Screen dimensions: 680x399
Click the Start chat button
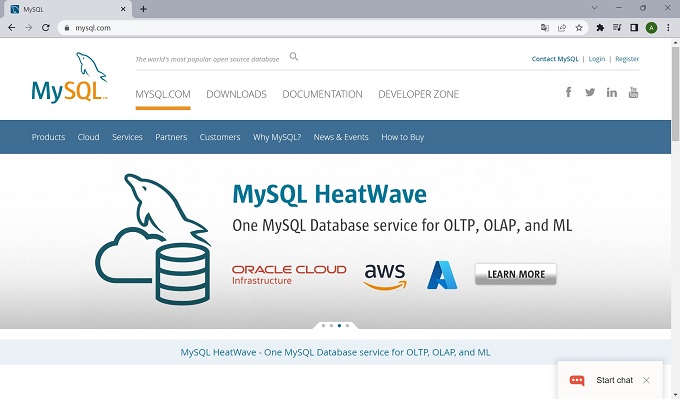615,380
